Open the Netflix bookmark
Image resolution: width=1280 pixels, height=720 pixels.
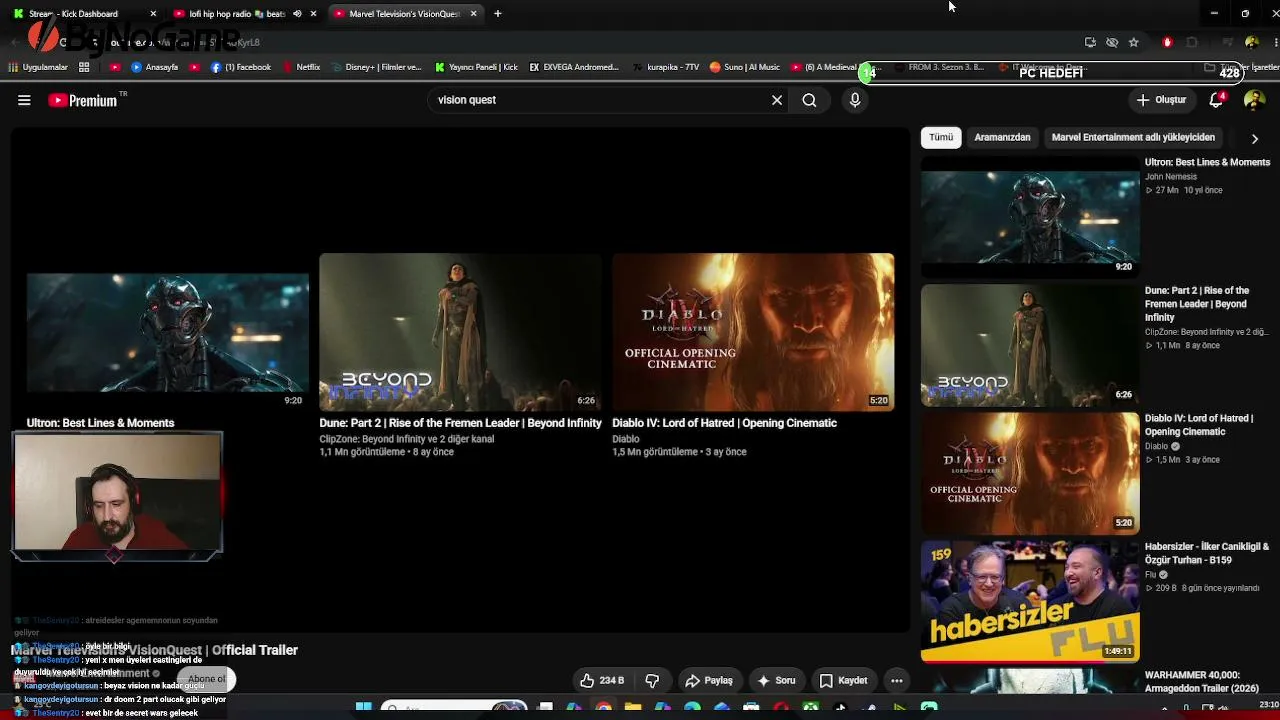(x=301, y=67)
